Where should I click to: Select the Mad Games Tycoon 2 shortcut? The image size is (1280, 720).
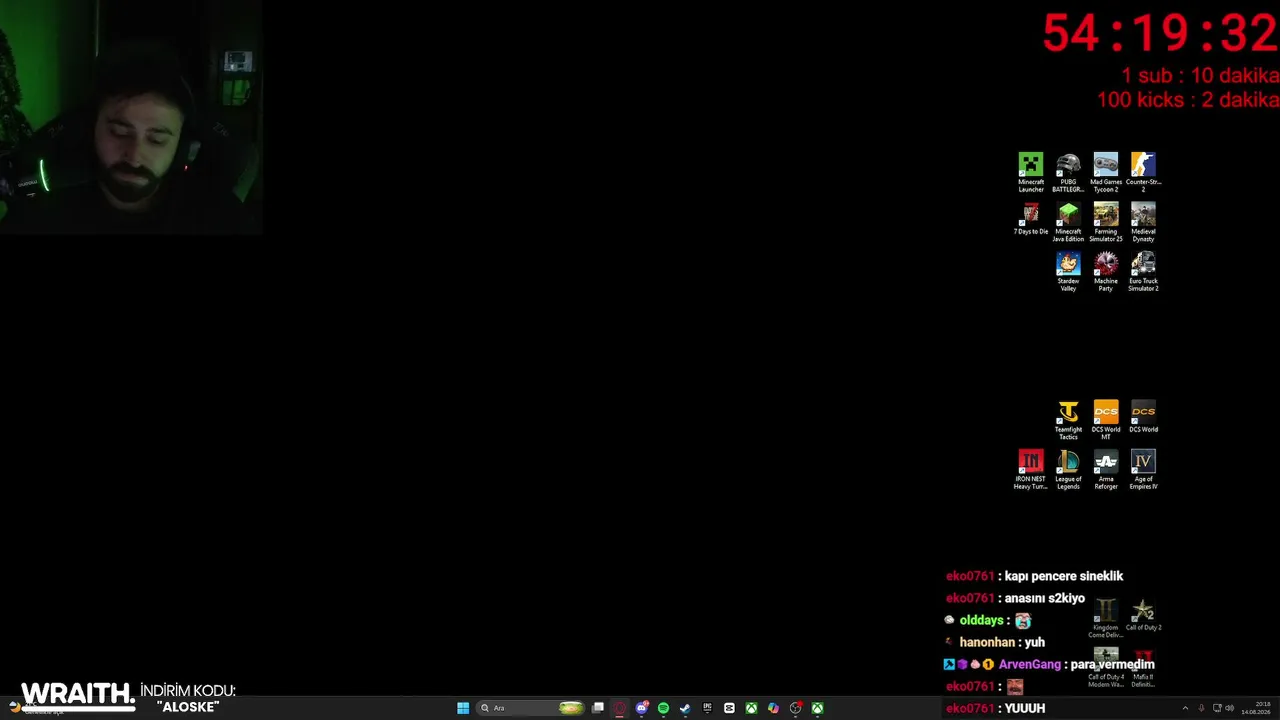coord(1106,172)
